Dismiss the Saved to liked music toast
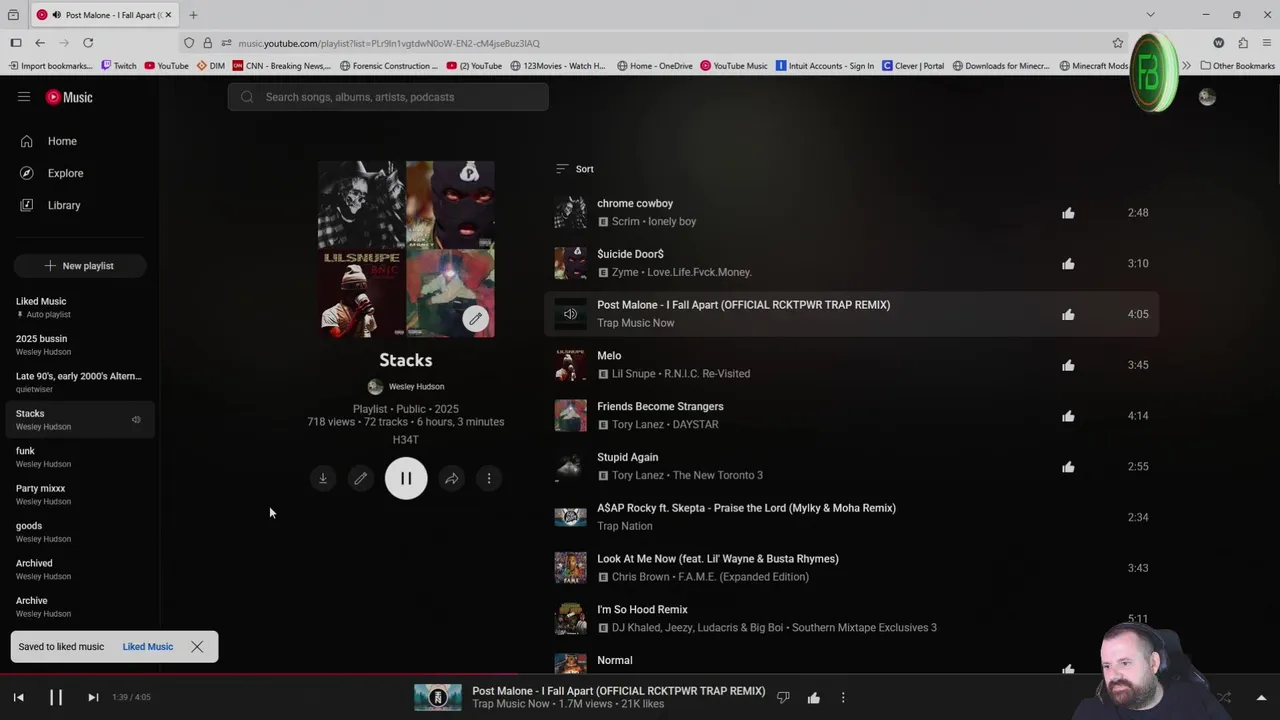 [x=197, y=647]
